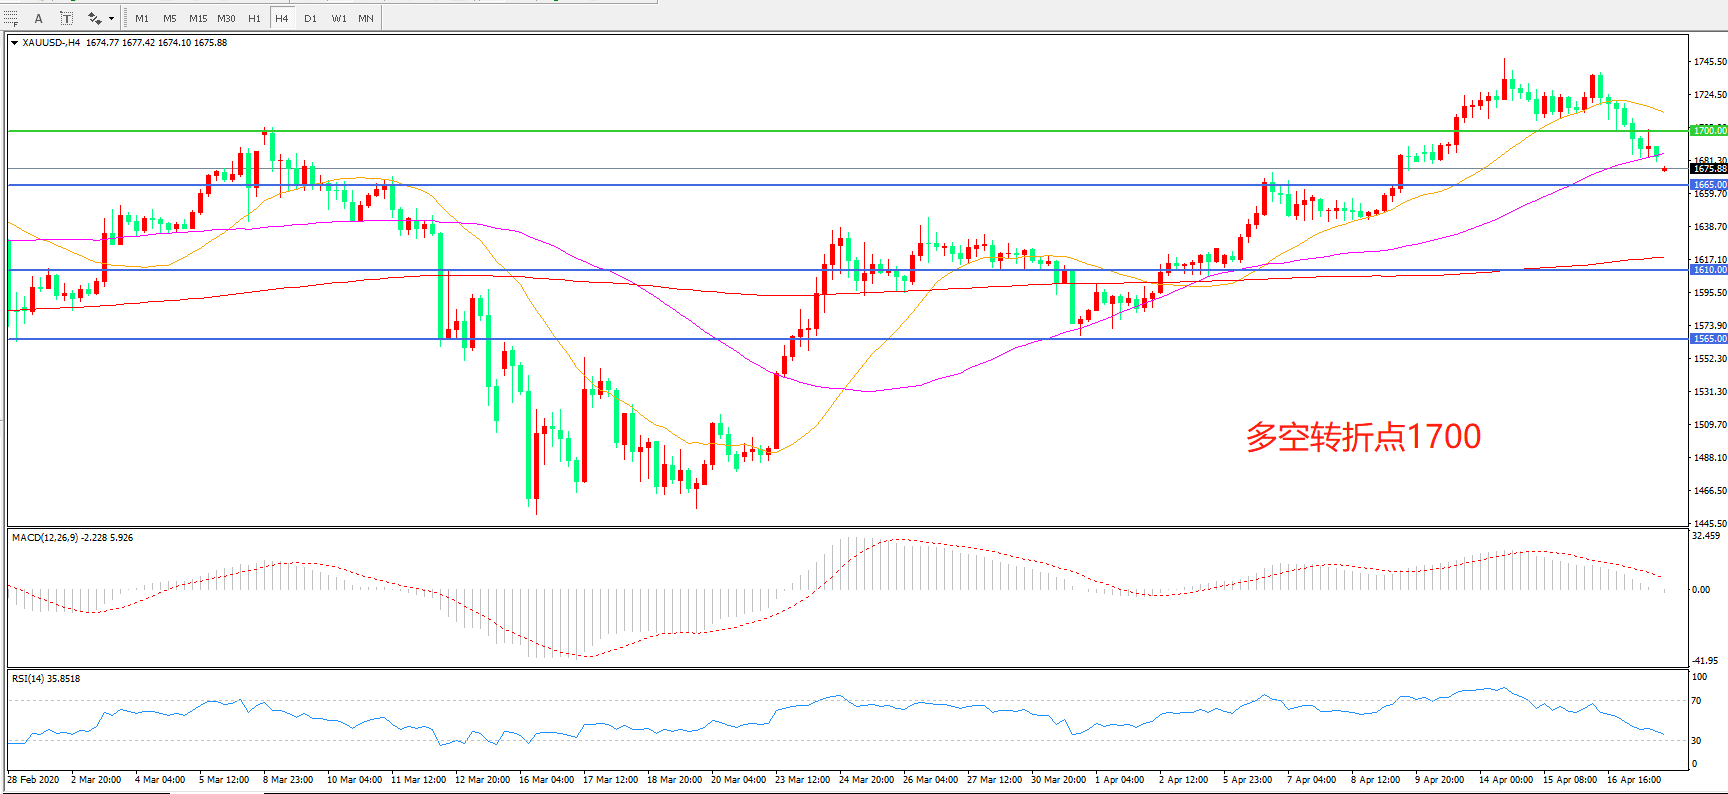Select the H1 timeframe button
The width and height of the screenshot is (1728, 794).
click(254, 18)
